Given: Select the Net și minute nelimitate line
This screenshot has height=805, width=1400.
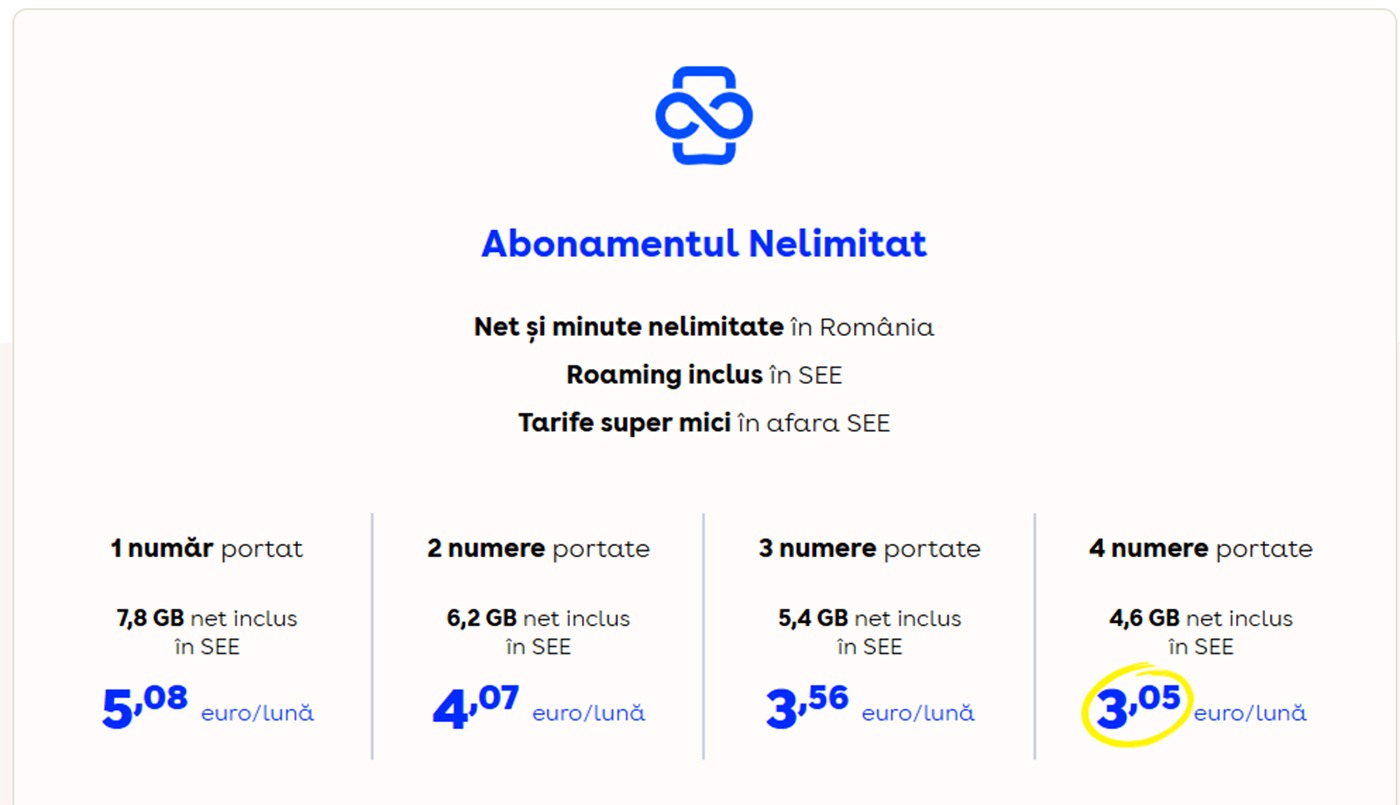Looking at the screenshot, I should tap(704, 327).
